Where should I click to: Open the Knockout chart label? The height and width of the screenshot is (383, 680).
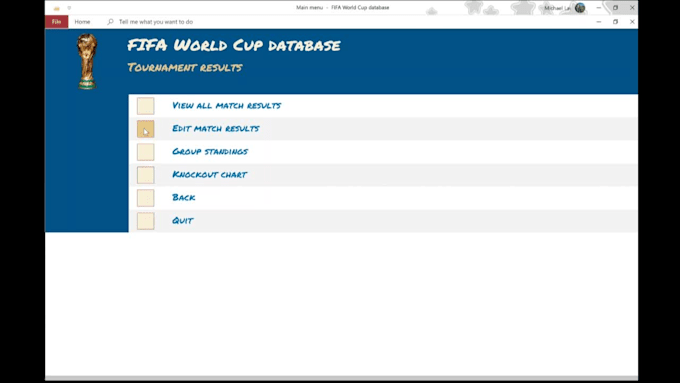tap(209, 174)
